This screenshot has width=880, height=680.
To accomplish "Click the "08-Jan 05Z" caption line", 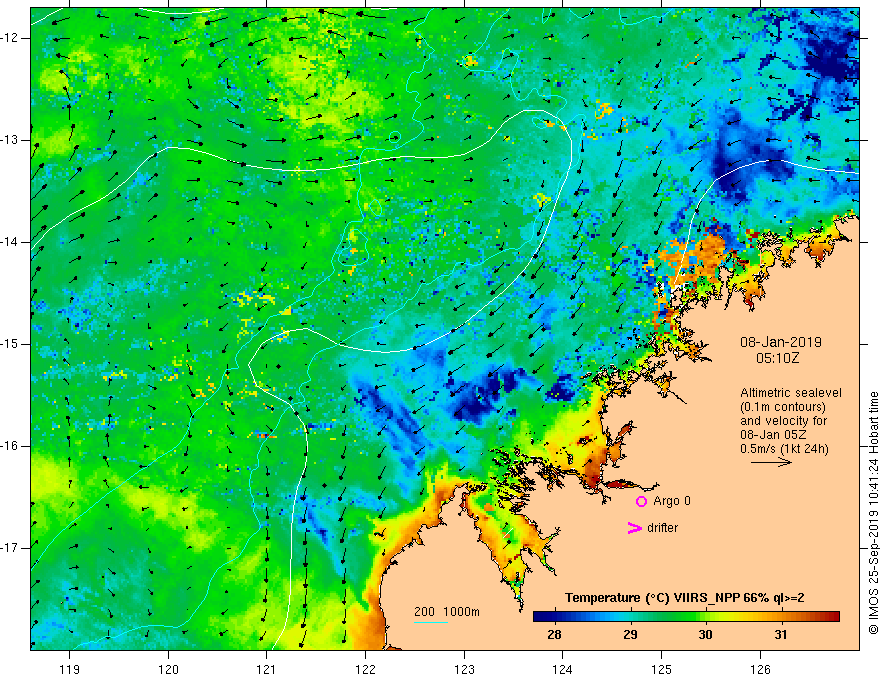I will (x=775, y=435).
